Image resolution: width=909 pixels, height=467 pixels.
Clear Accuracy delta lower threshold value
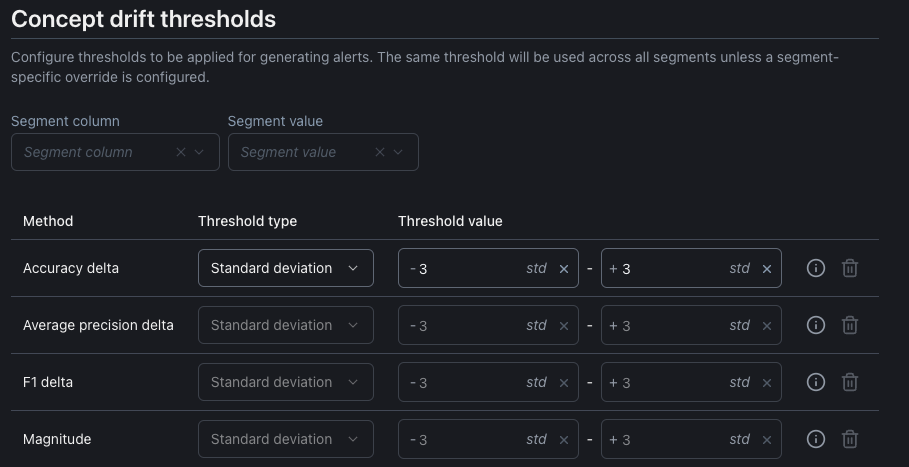[x=564, y=268]
